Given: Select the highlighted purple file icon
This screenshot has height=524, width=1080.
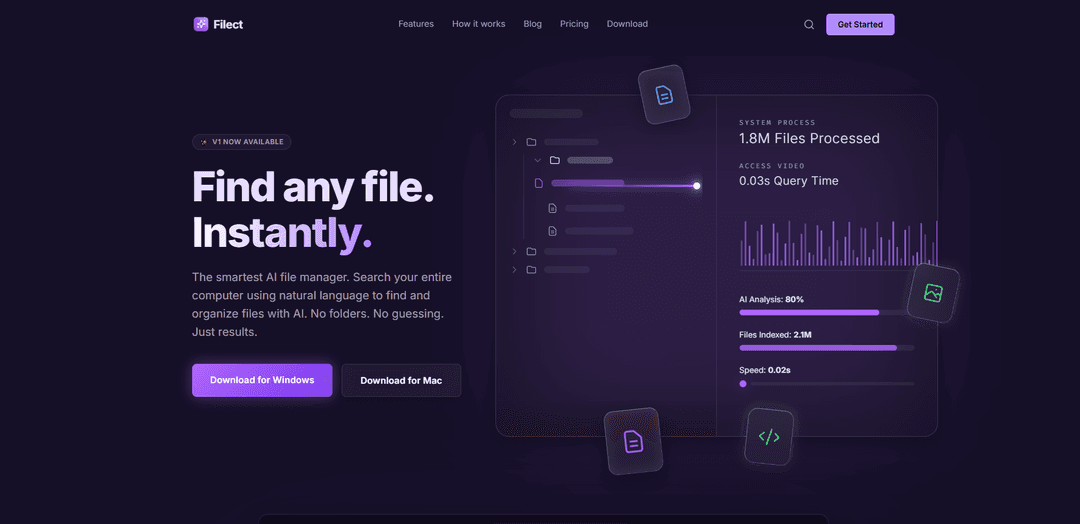Looking at the screenshot, I should [539, 183].
